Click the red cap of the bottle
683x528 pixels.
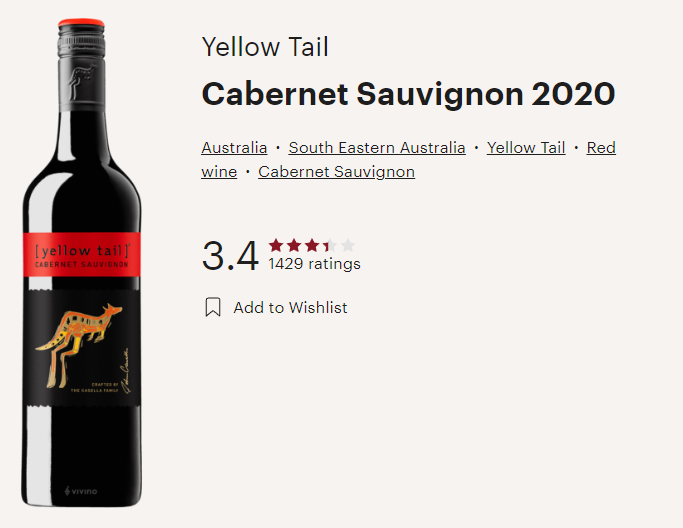coord(81,22)
